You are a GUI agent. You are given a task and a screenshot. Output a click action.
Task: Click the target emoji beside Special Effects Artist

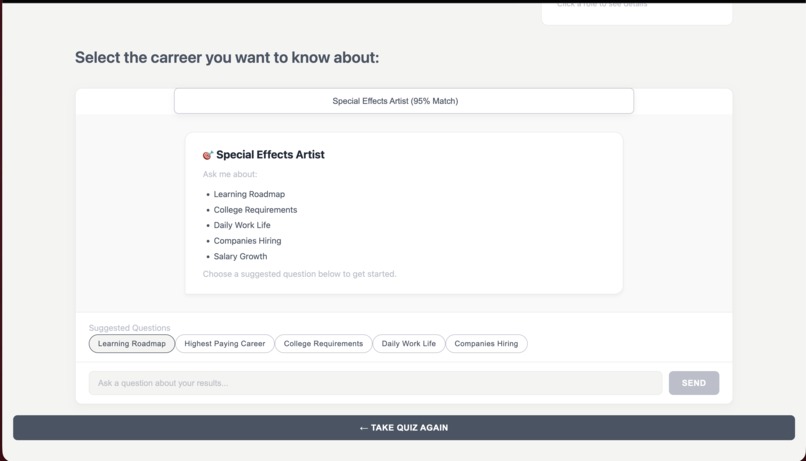tap(208, 155)
